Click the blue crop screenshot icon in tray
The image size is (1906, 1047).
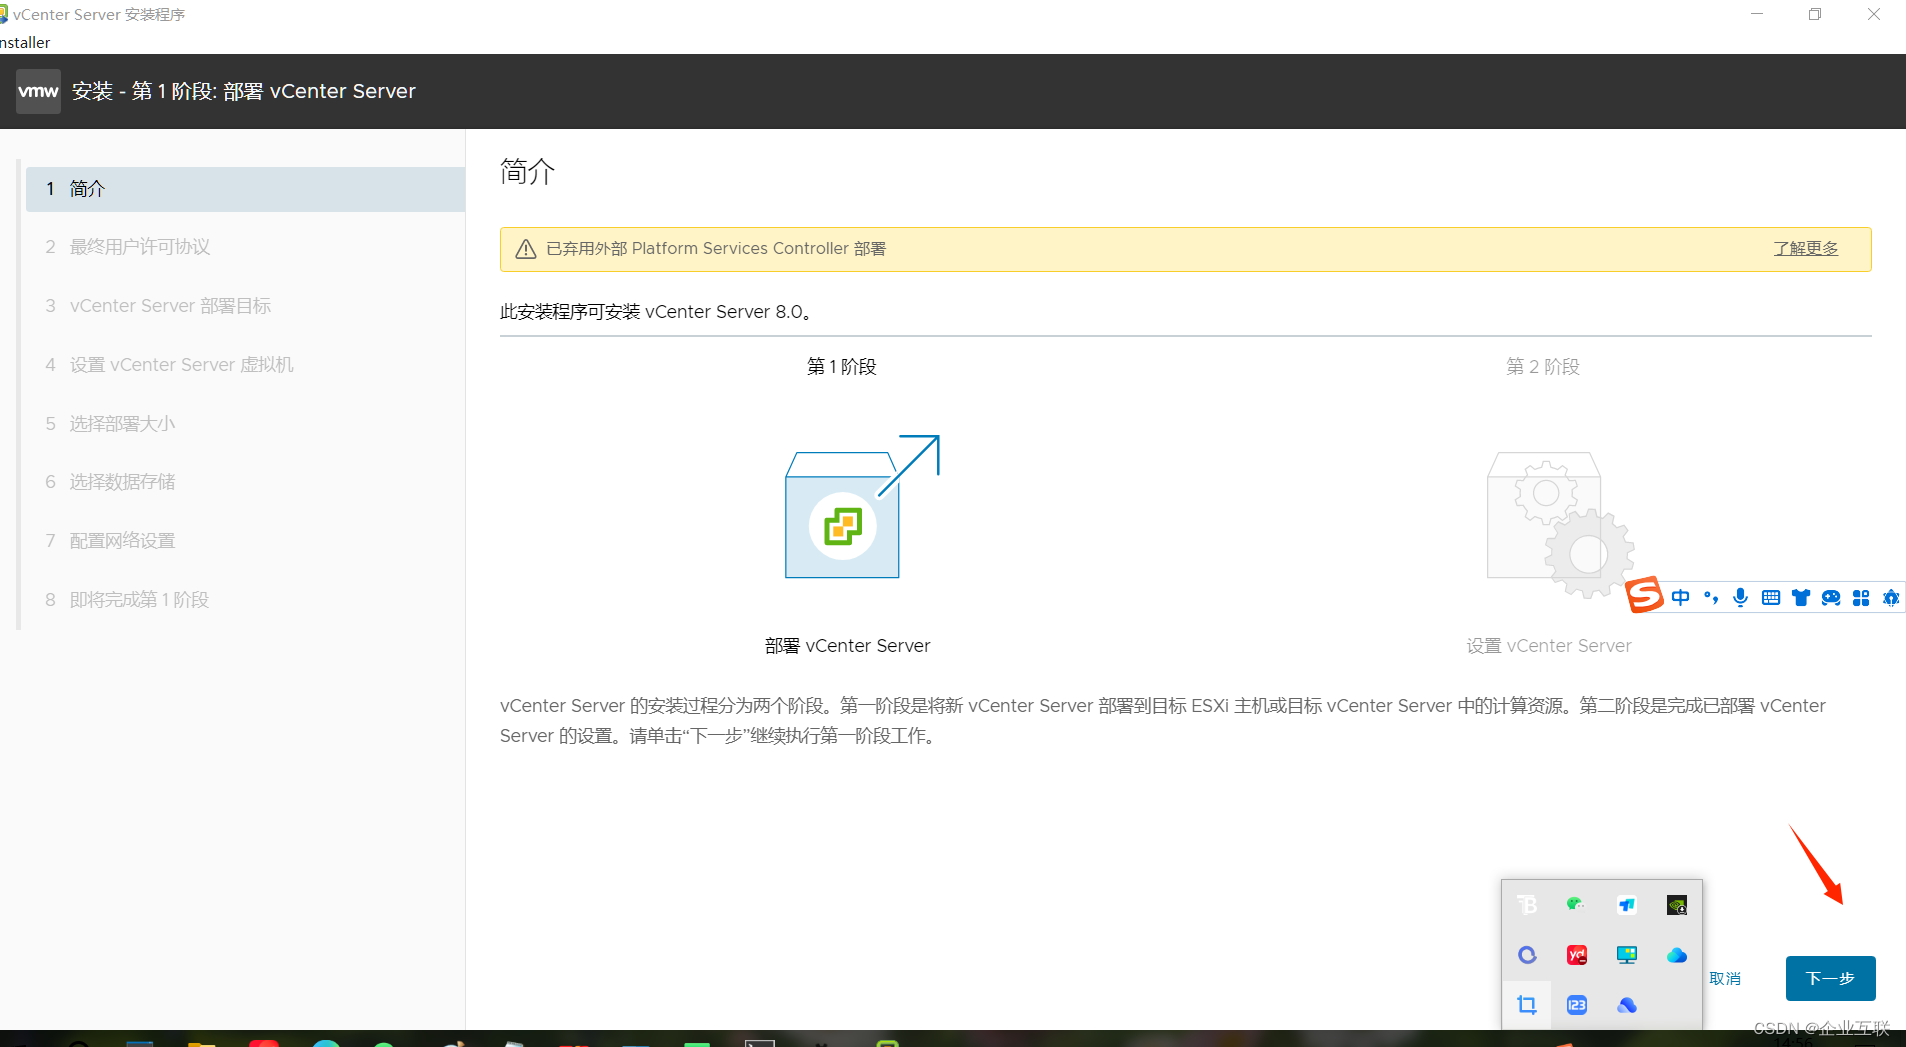(x=1527, y=1005)
